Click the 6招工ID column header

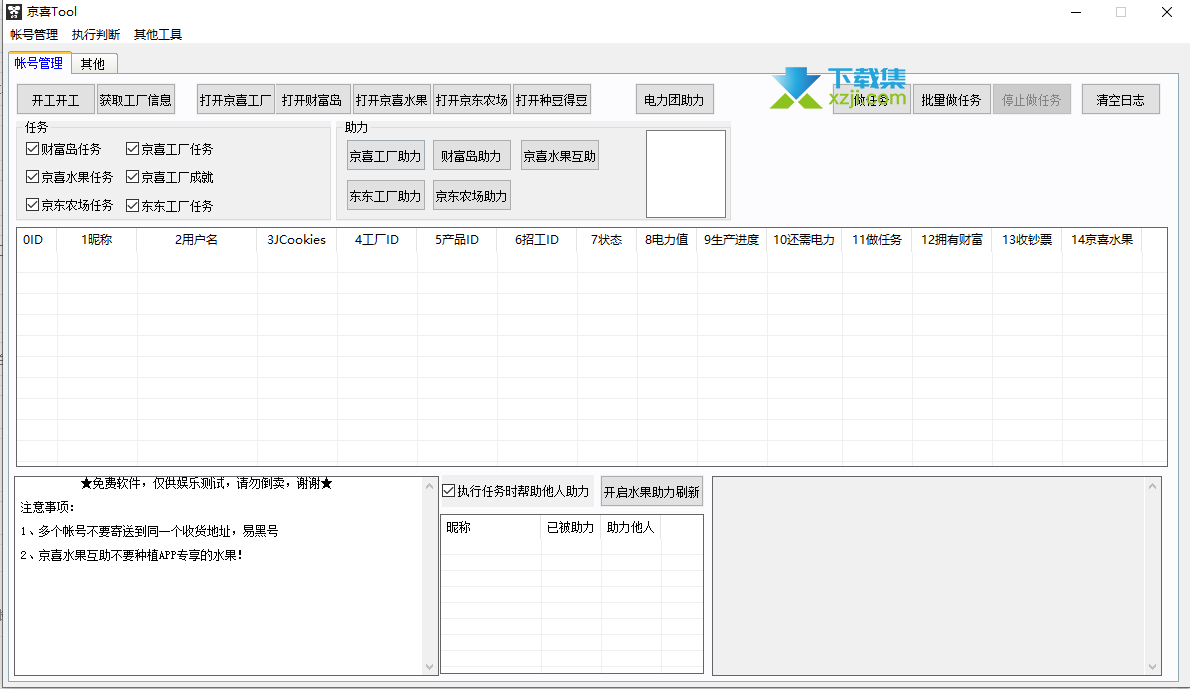[x=537, y=240]
